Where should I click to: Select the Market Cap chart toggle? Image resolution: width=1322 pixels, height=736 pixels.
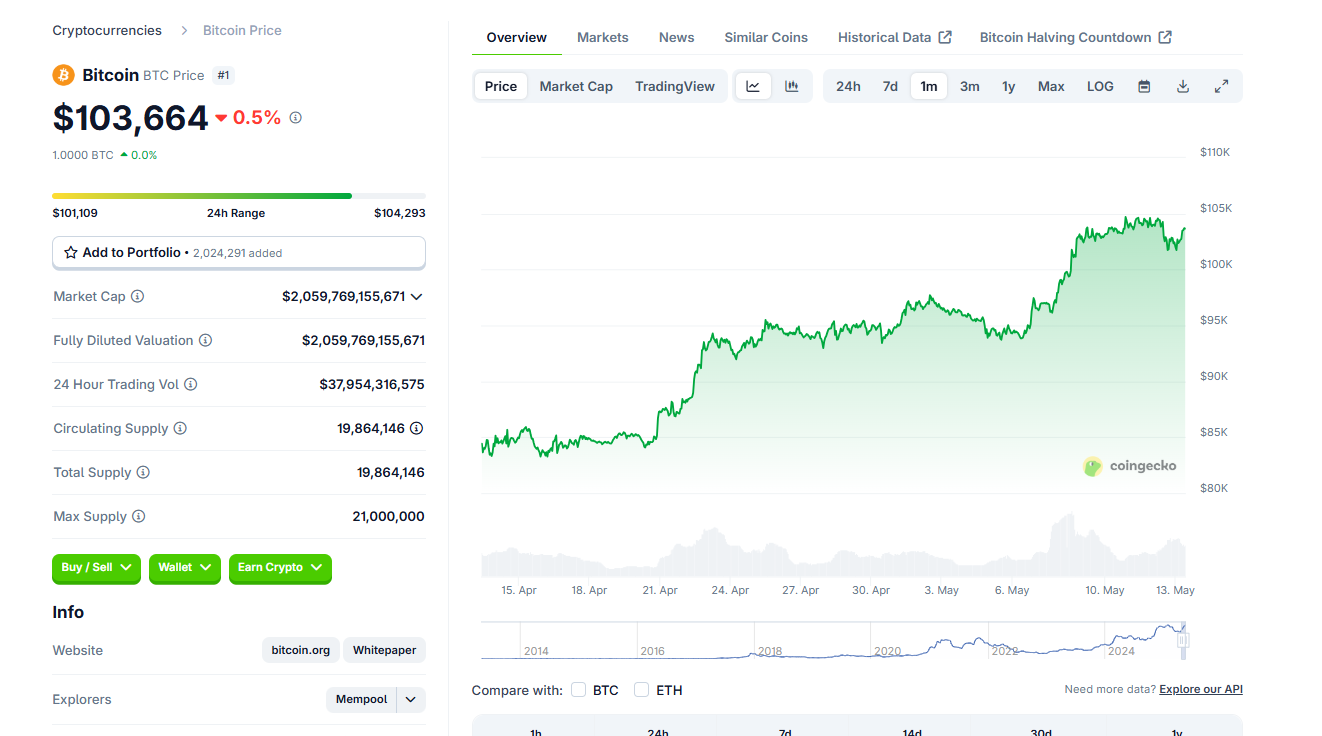click(576, 87)
